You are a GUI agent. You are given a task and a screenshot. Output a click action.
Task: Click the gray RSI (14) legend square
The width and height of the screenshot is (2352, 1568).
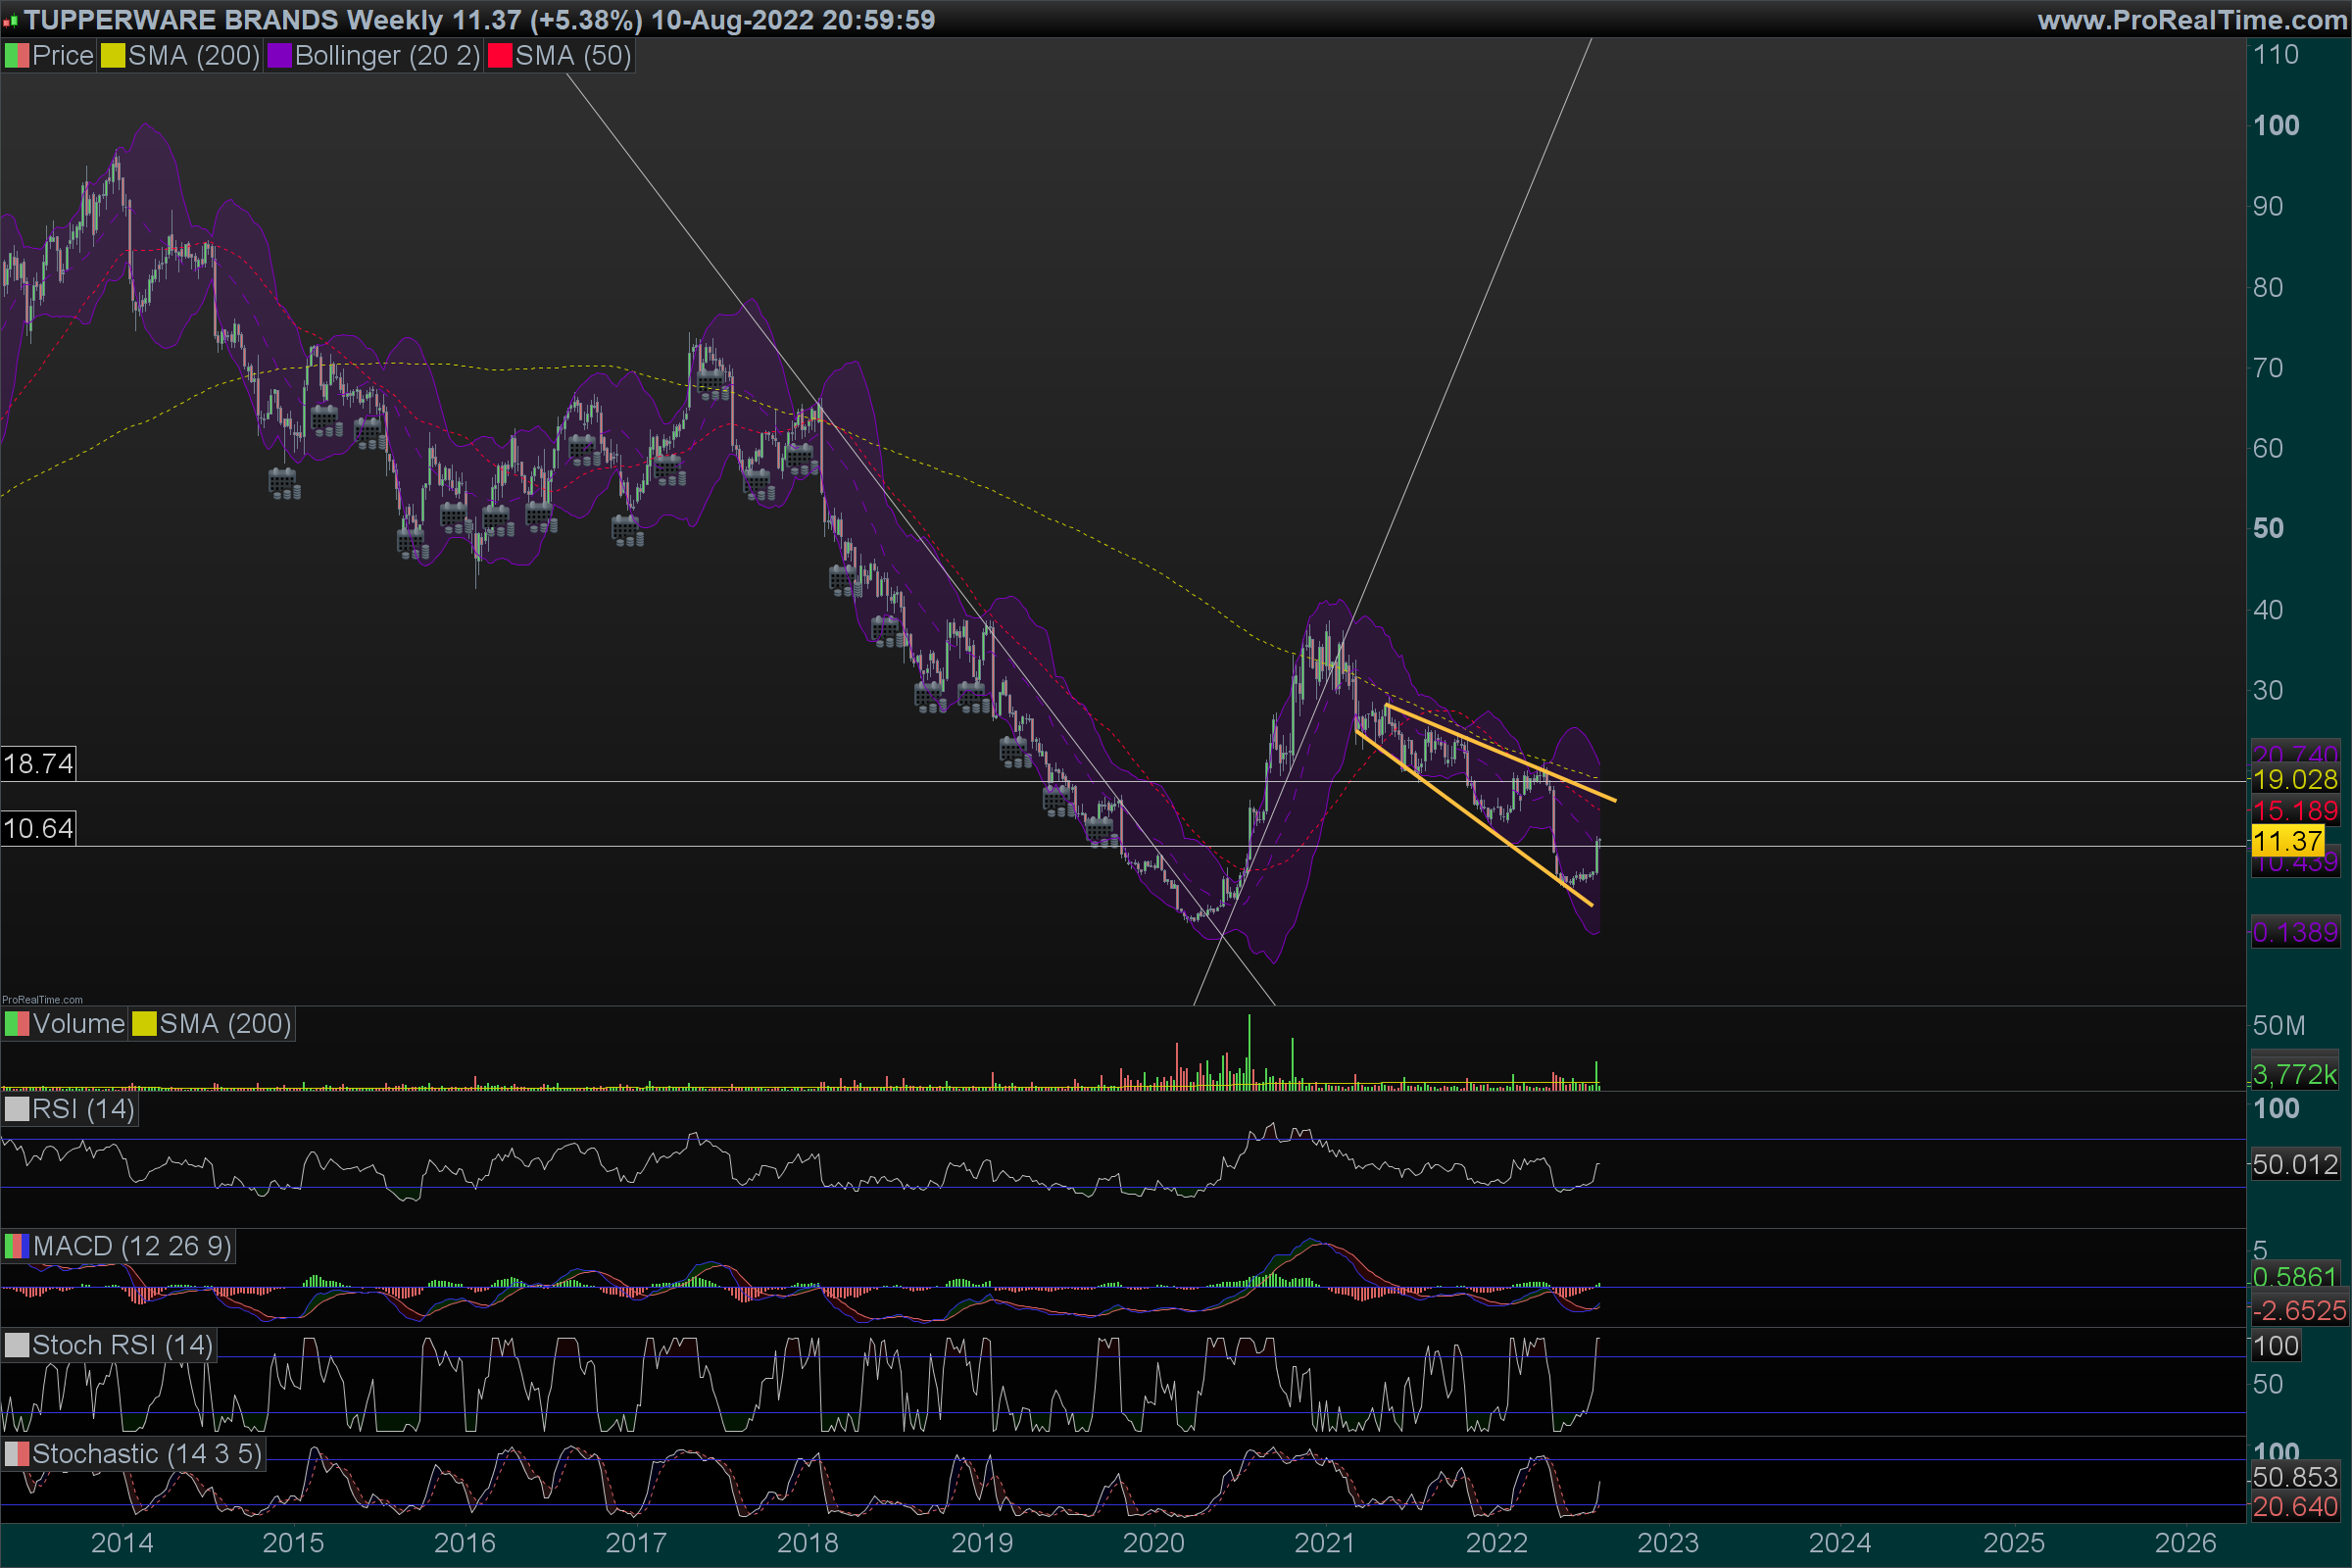(x=16, y=1109)
